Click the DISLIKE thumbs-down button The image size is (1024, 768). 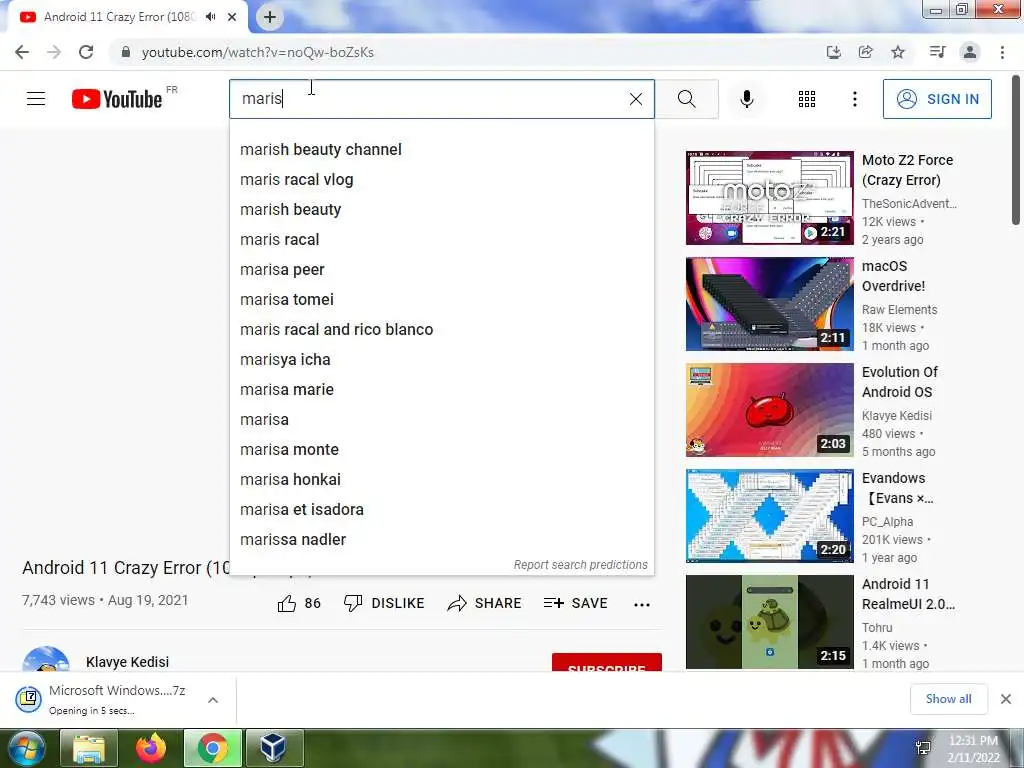384,603
